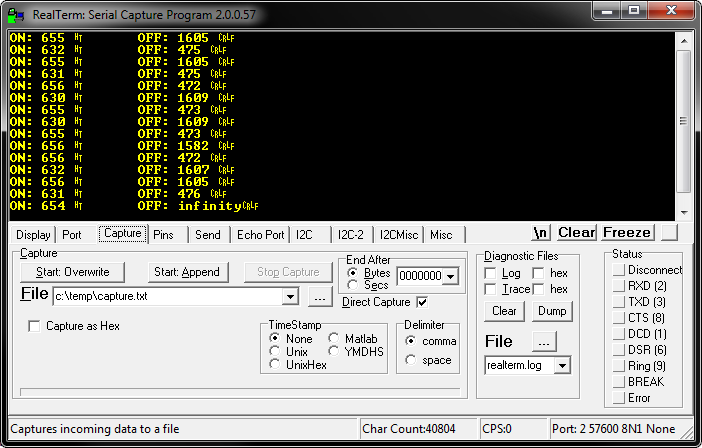Screen dimensions: 702x448
Task: Browse for capture file with ... button
Action: [x=320, y=297]
